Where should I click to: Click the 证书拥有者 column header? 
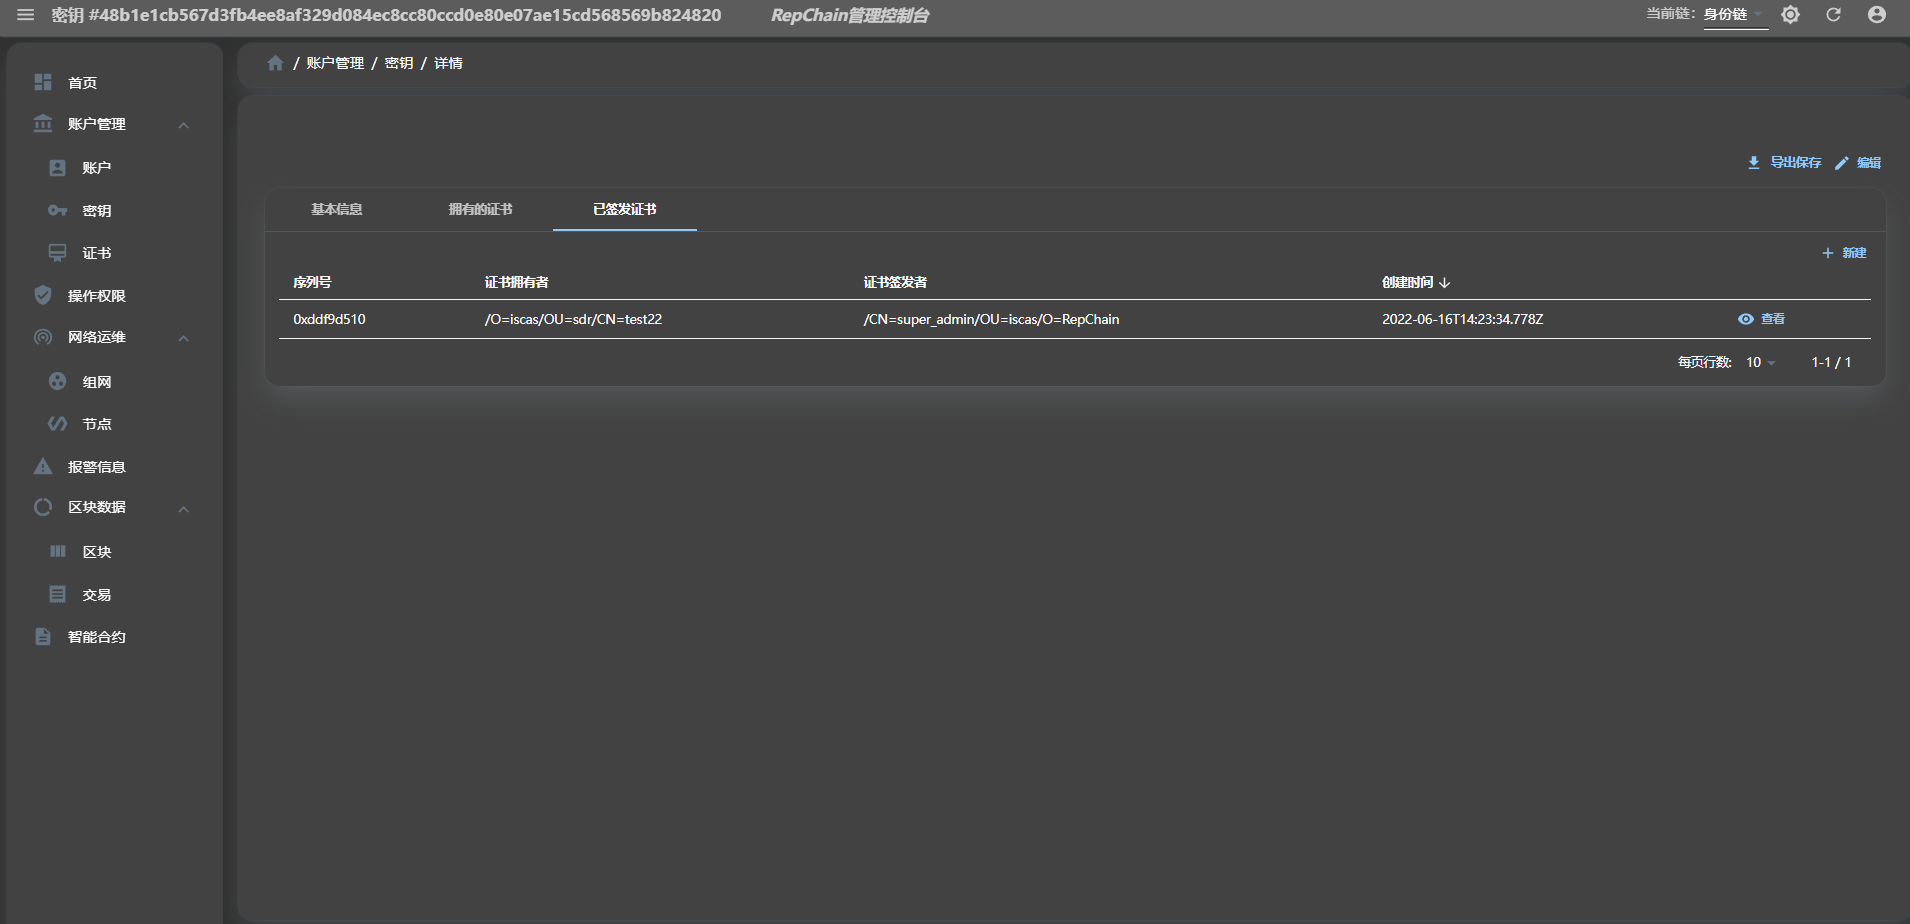coord(517,283)
